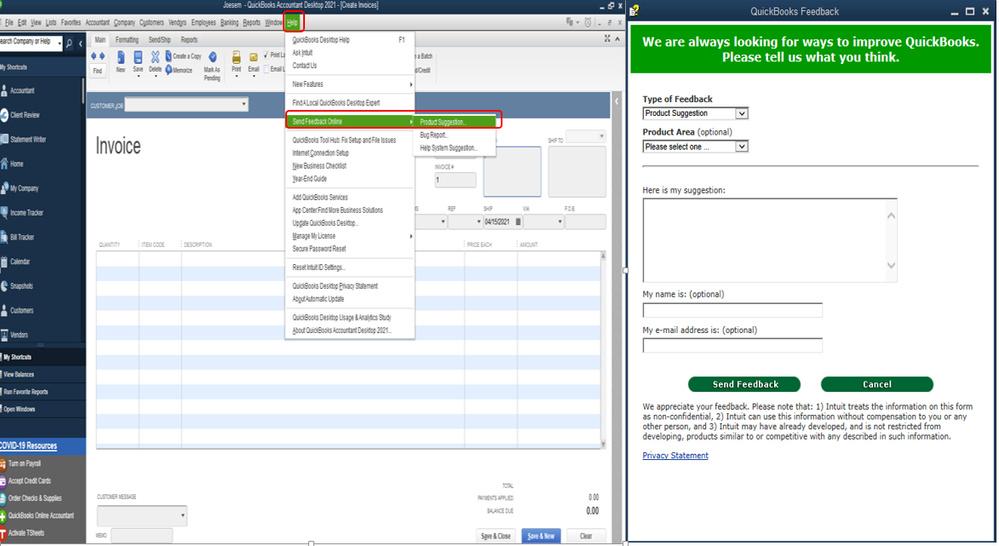Open Product Area dropdown
The height and width of the screenshot is (546, 999).
tap(695, 147)
